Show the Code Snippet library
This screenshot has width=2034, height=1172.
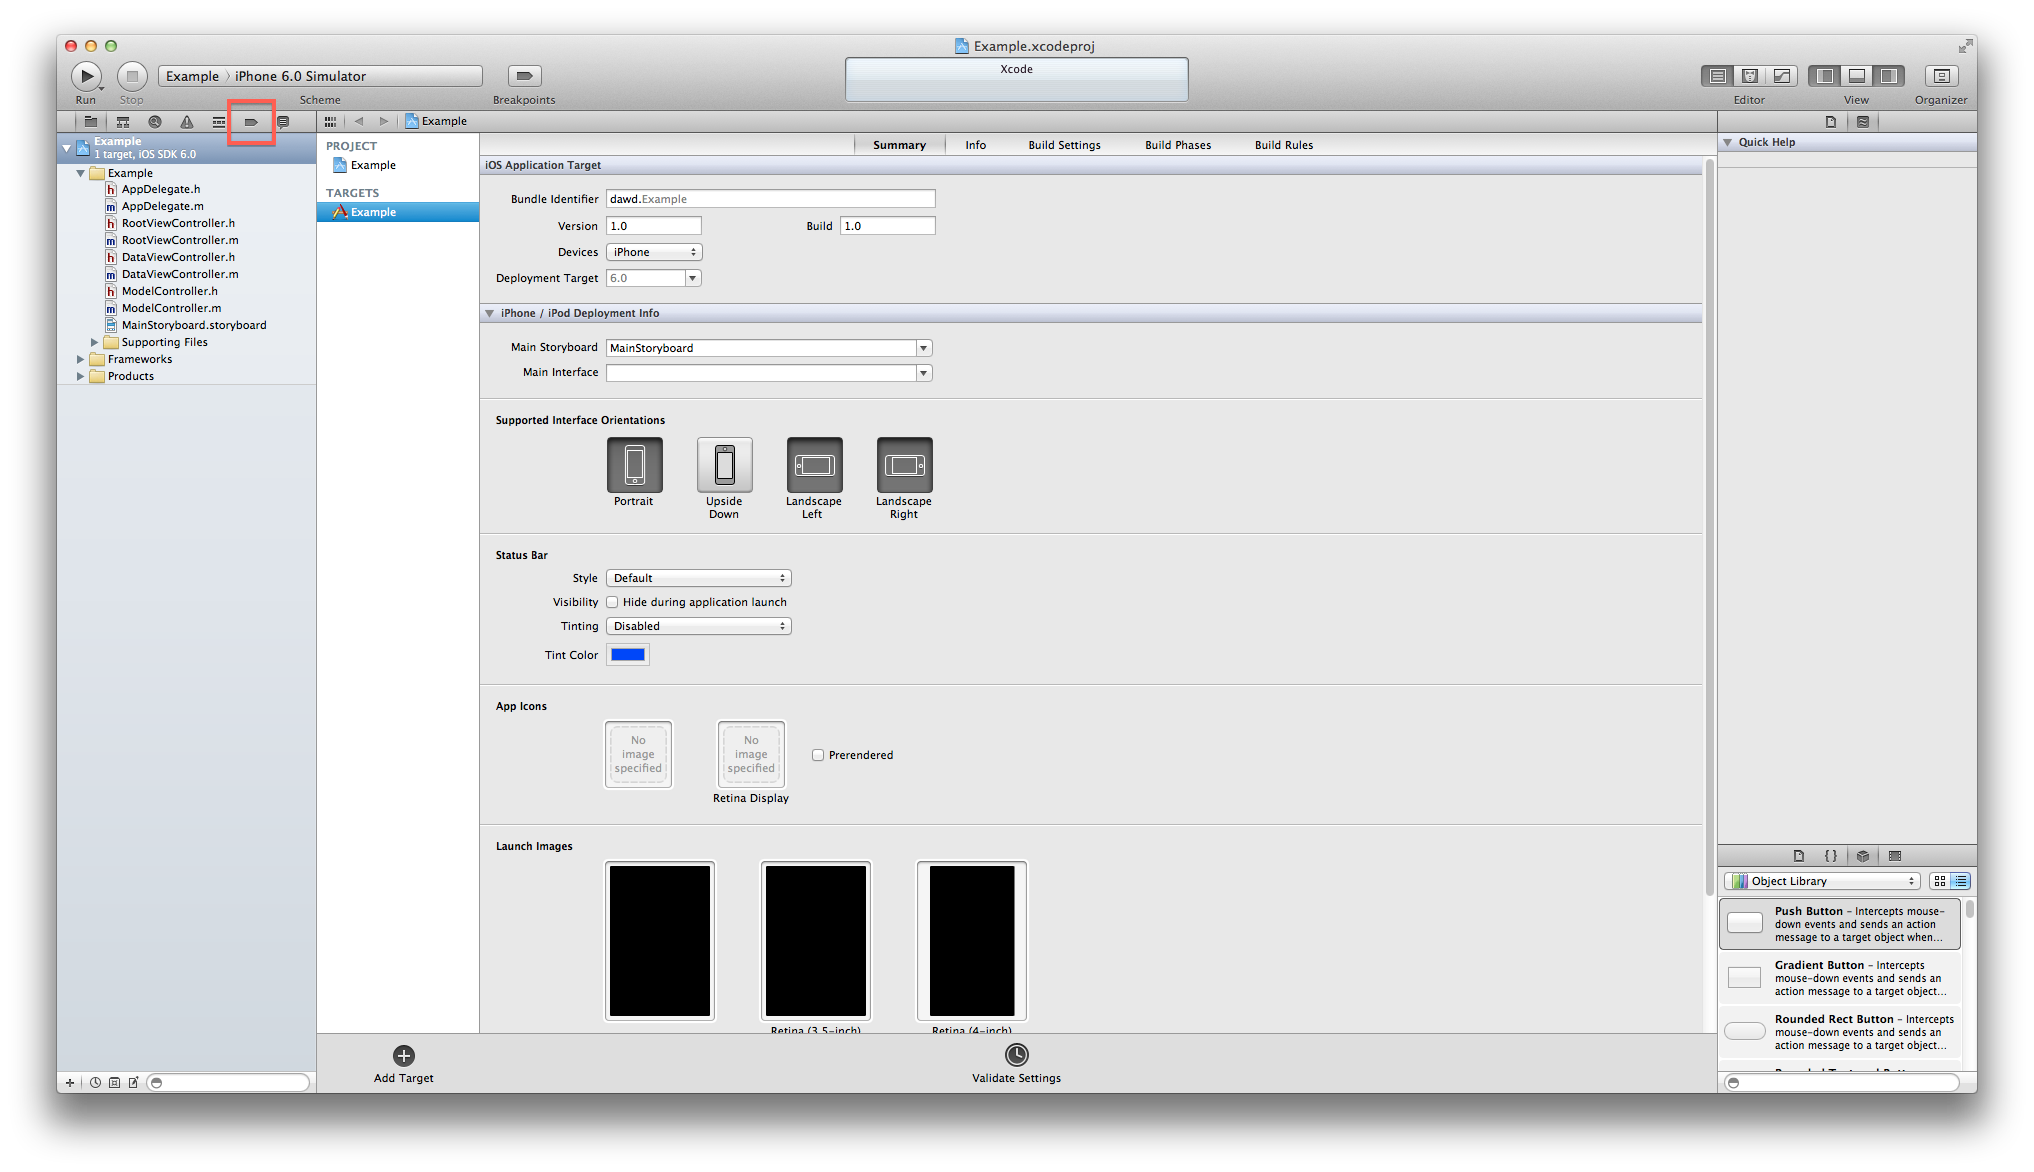coord(1831,856)
